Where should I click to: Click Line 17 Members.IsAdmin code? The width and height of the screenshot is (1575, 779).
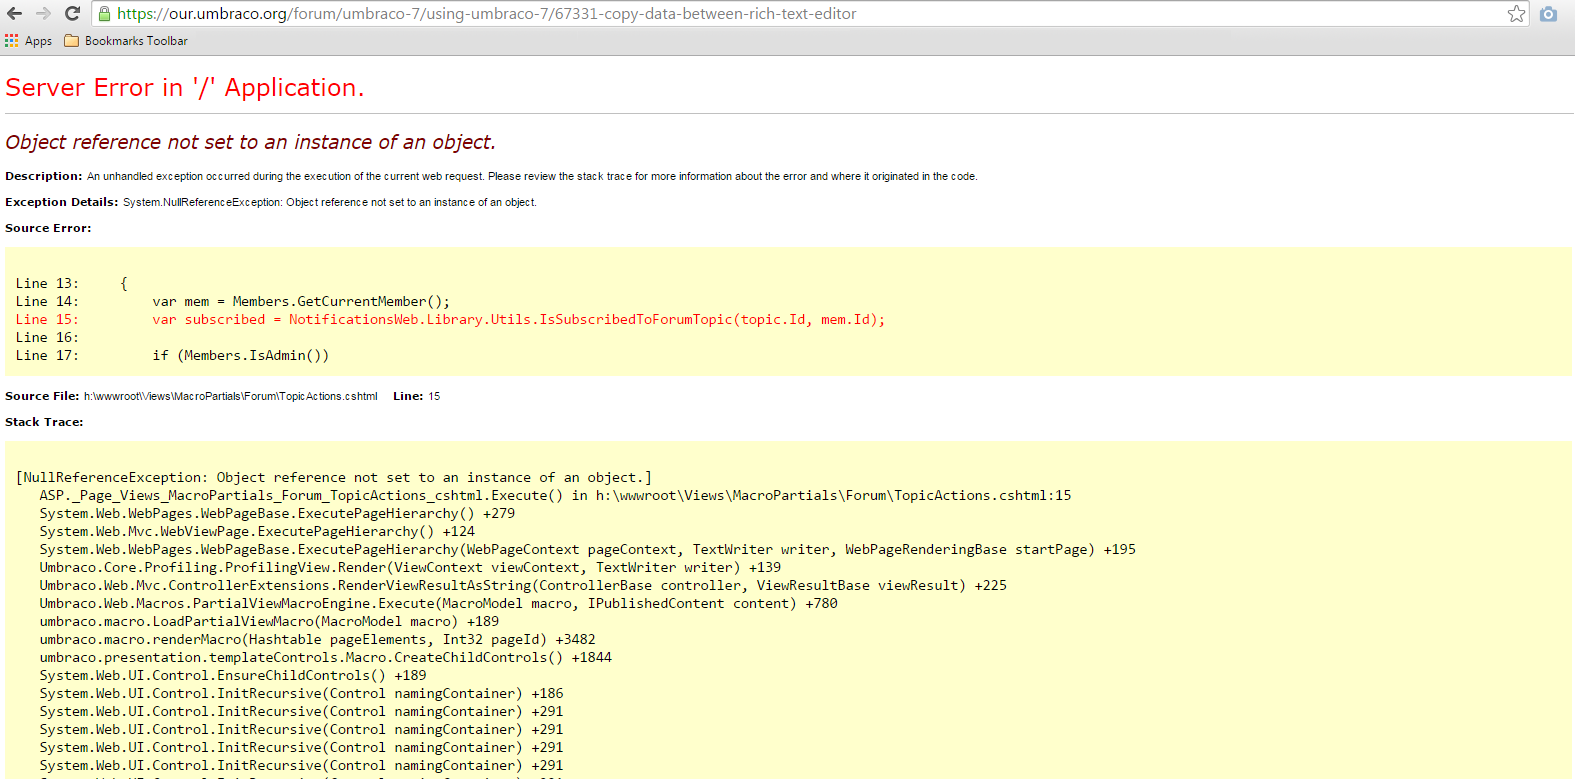coord(172,356)
